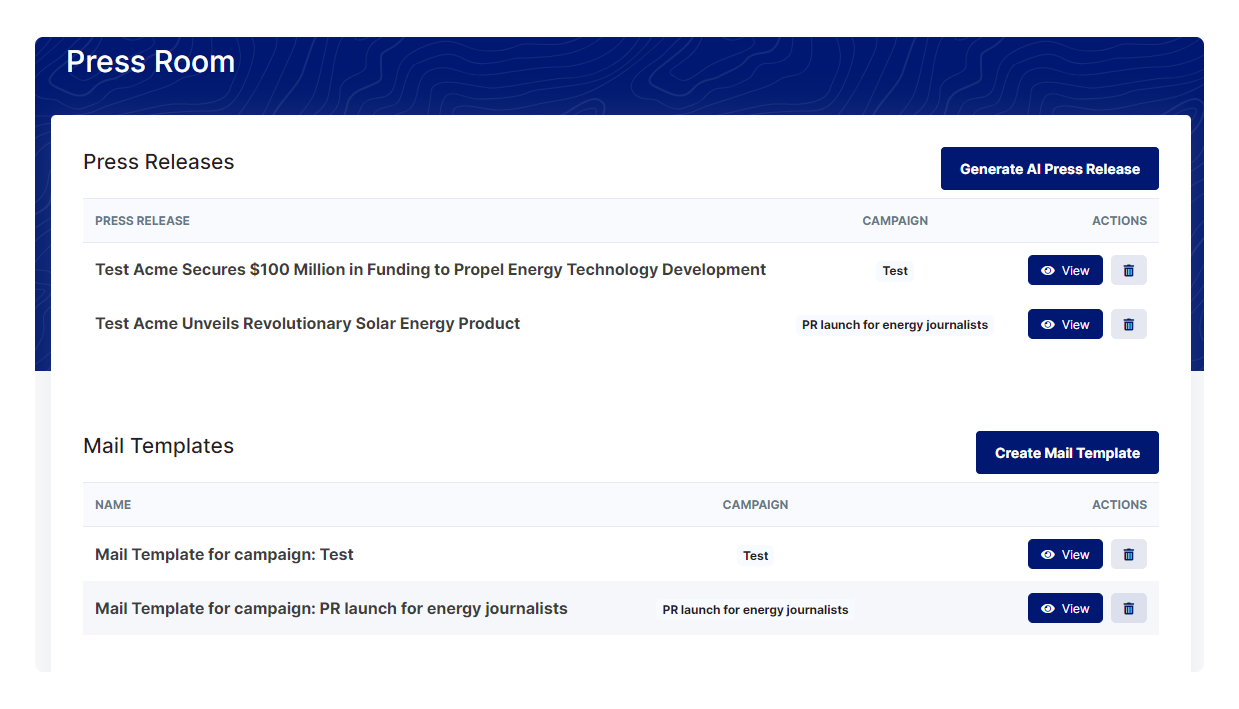View the $100 Million Funding press release
1239x709 pixels.
1065,270
